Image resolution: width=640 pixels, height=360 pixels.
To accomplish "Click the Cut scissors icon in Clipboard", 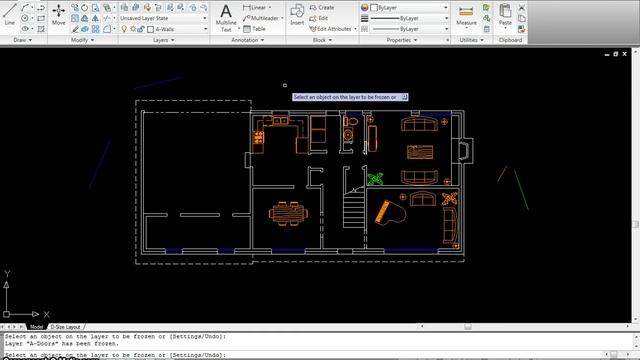I will [x=522, y=7].
